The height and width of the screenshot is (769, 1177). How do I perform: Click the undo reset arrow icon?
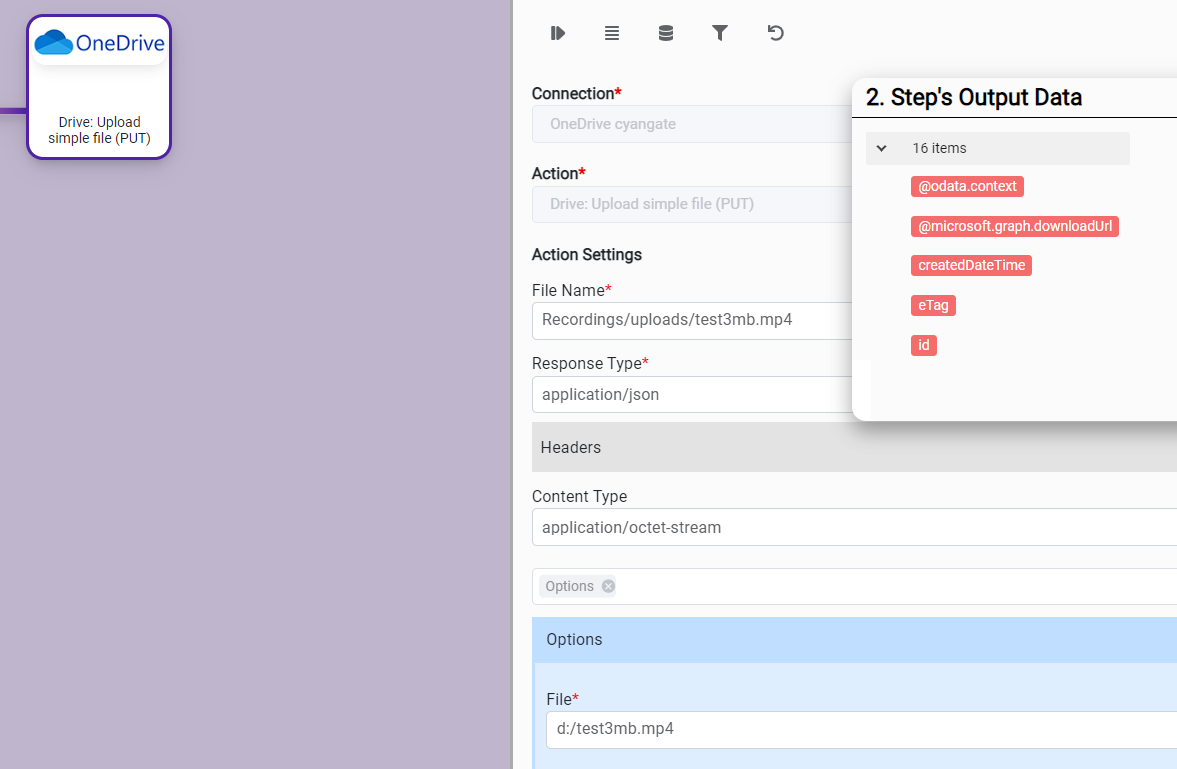775,33
